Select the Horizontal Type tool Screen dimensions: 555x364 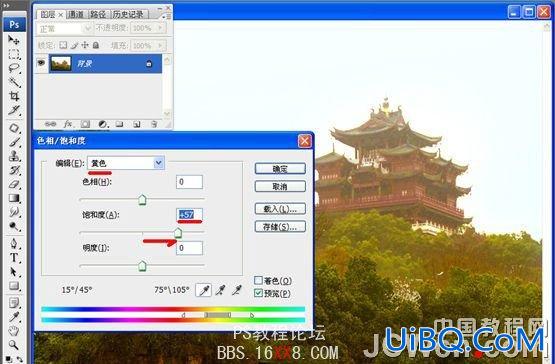(14, 257)
